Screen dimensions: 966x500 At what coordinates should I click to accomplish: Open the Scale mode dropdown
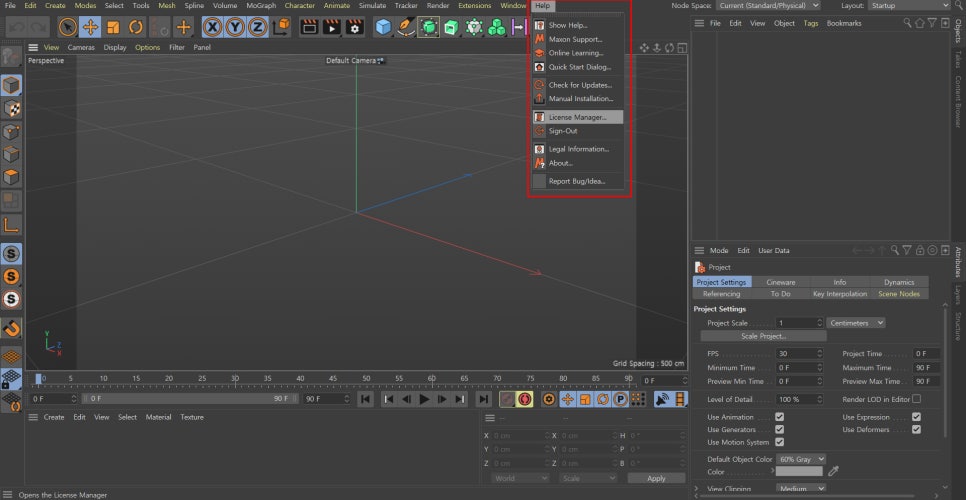coord(588,478)
